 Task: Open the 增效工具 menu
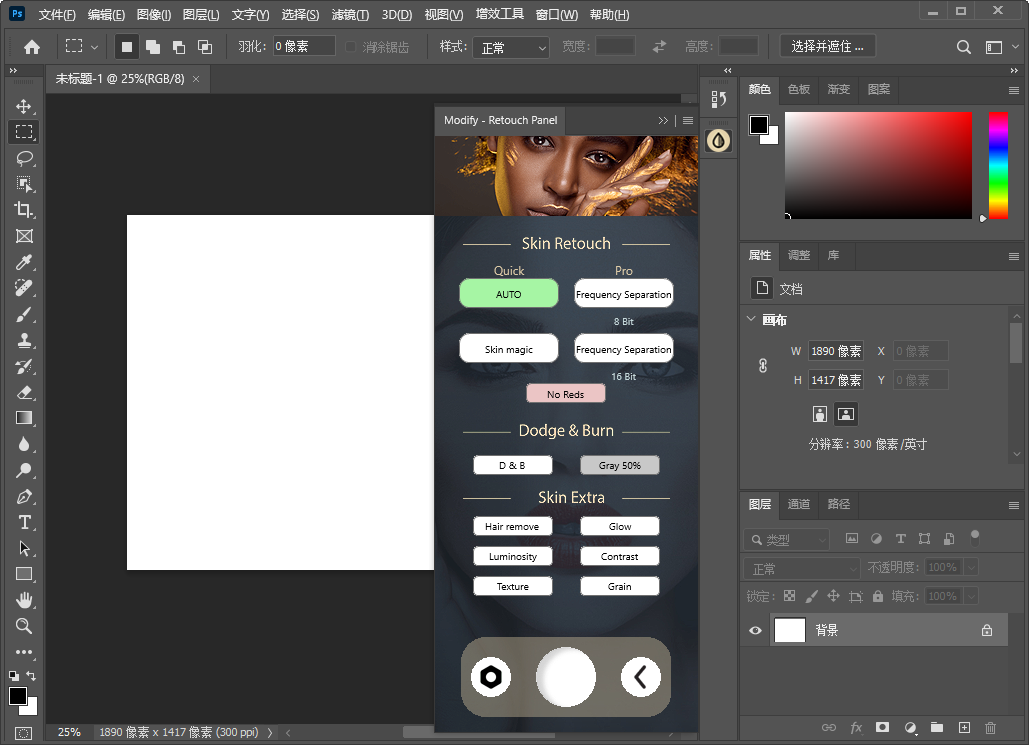tap(499, 14)
